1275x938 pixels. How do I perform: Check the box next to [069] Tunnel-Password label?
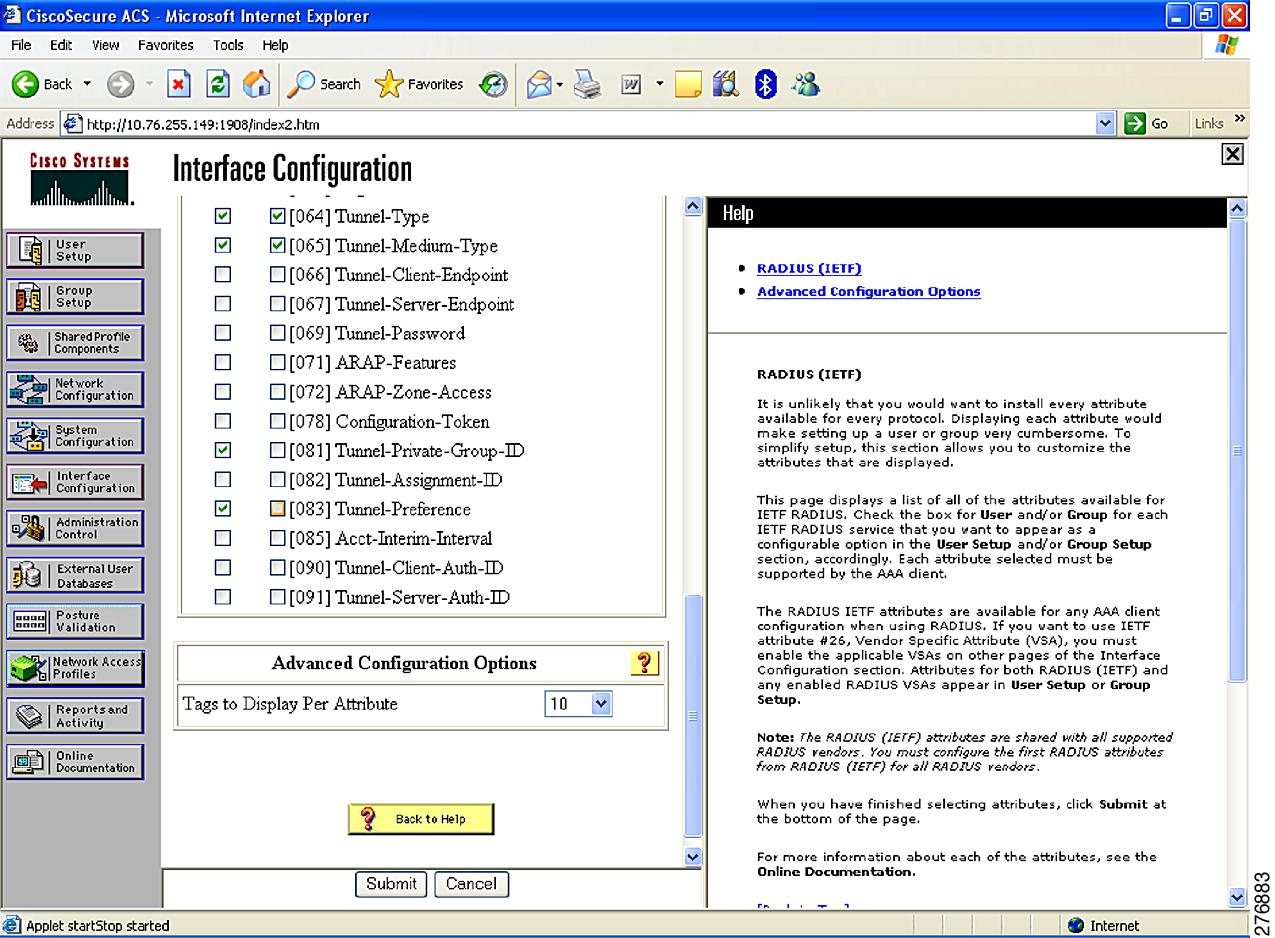click(278, 333)
